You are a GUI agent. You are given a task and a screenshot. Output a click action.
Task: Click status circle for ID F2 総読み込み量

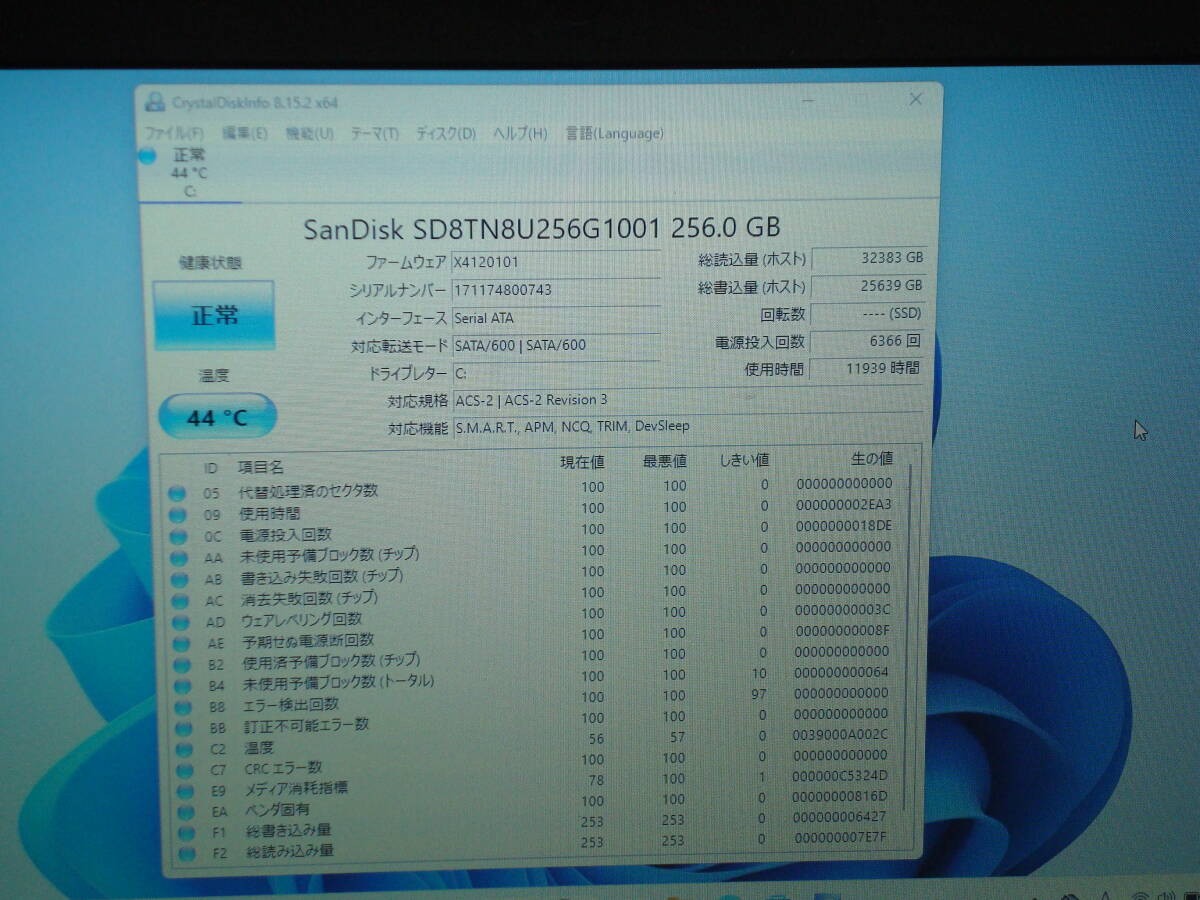185,853
